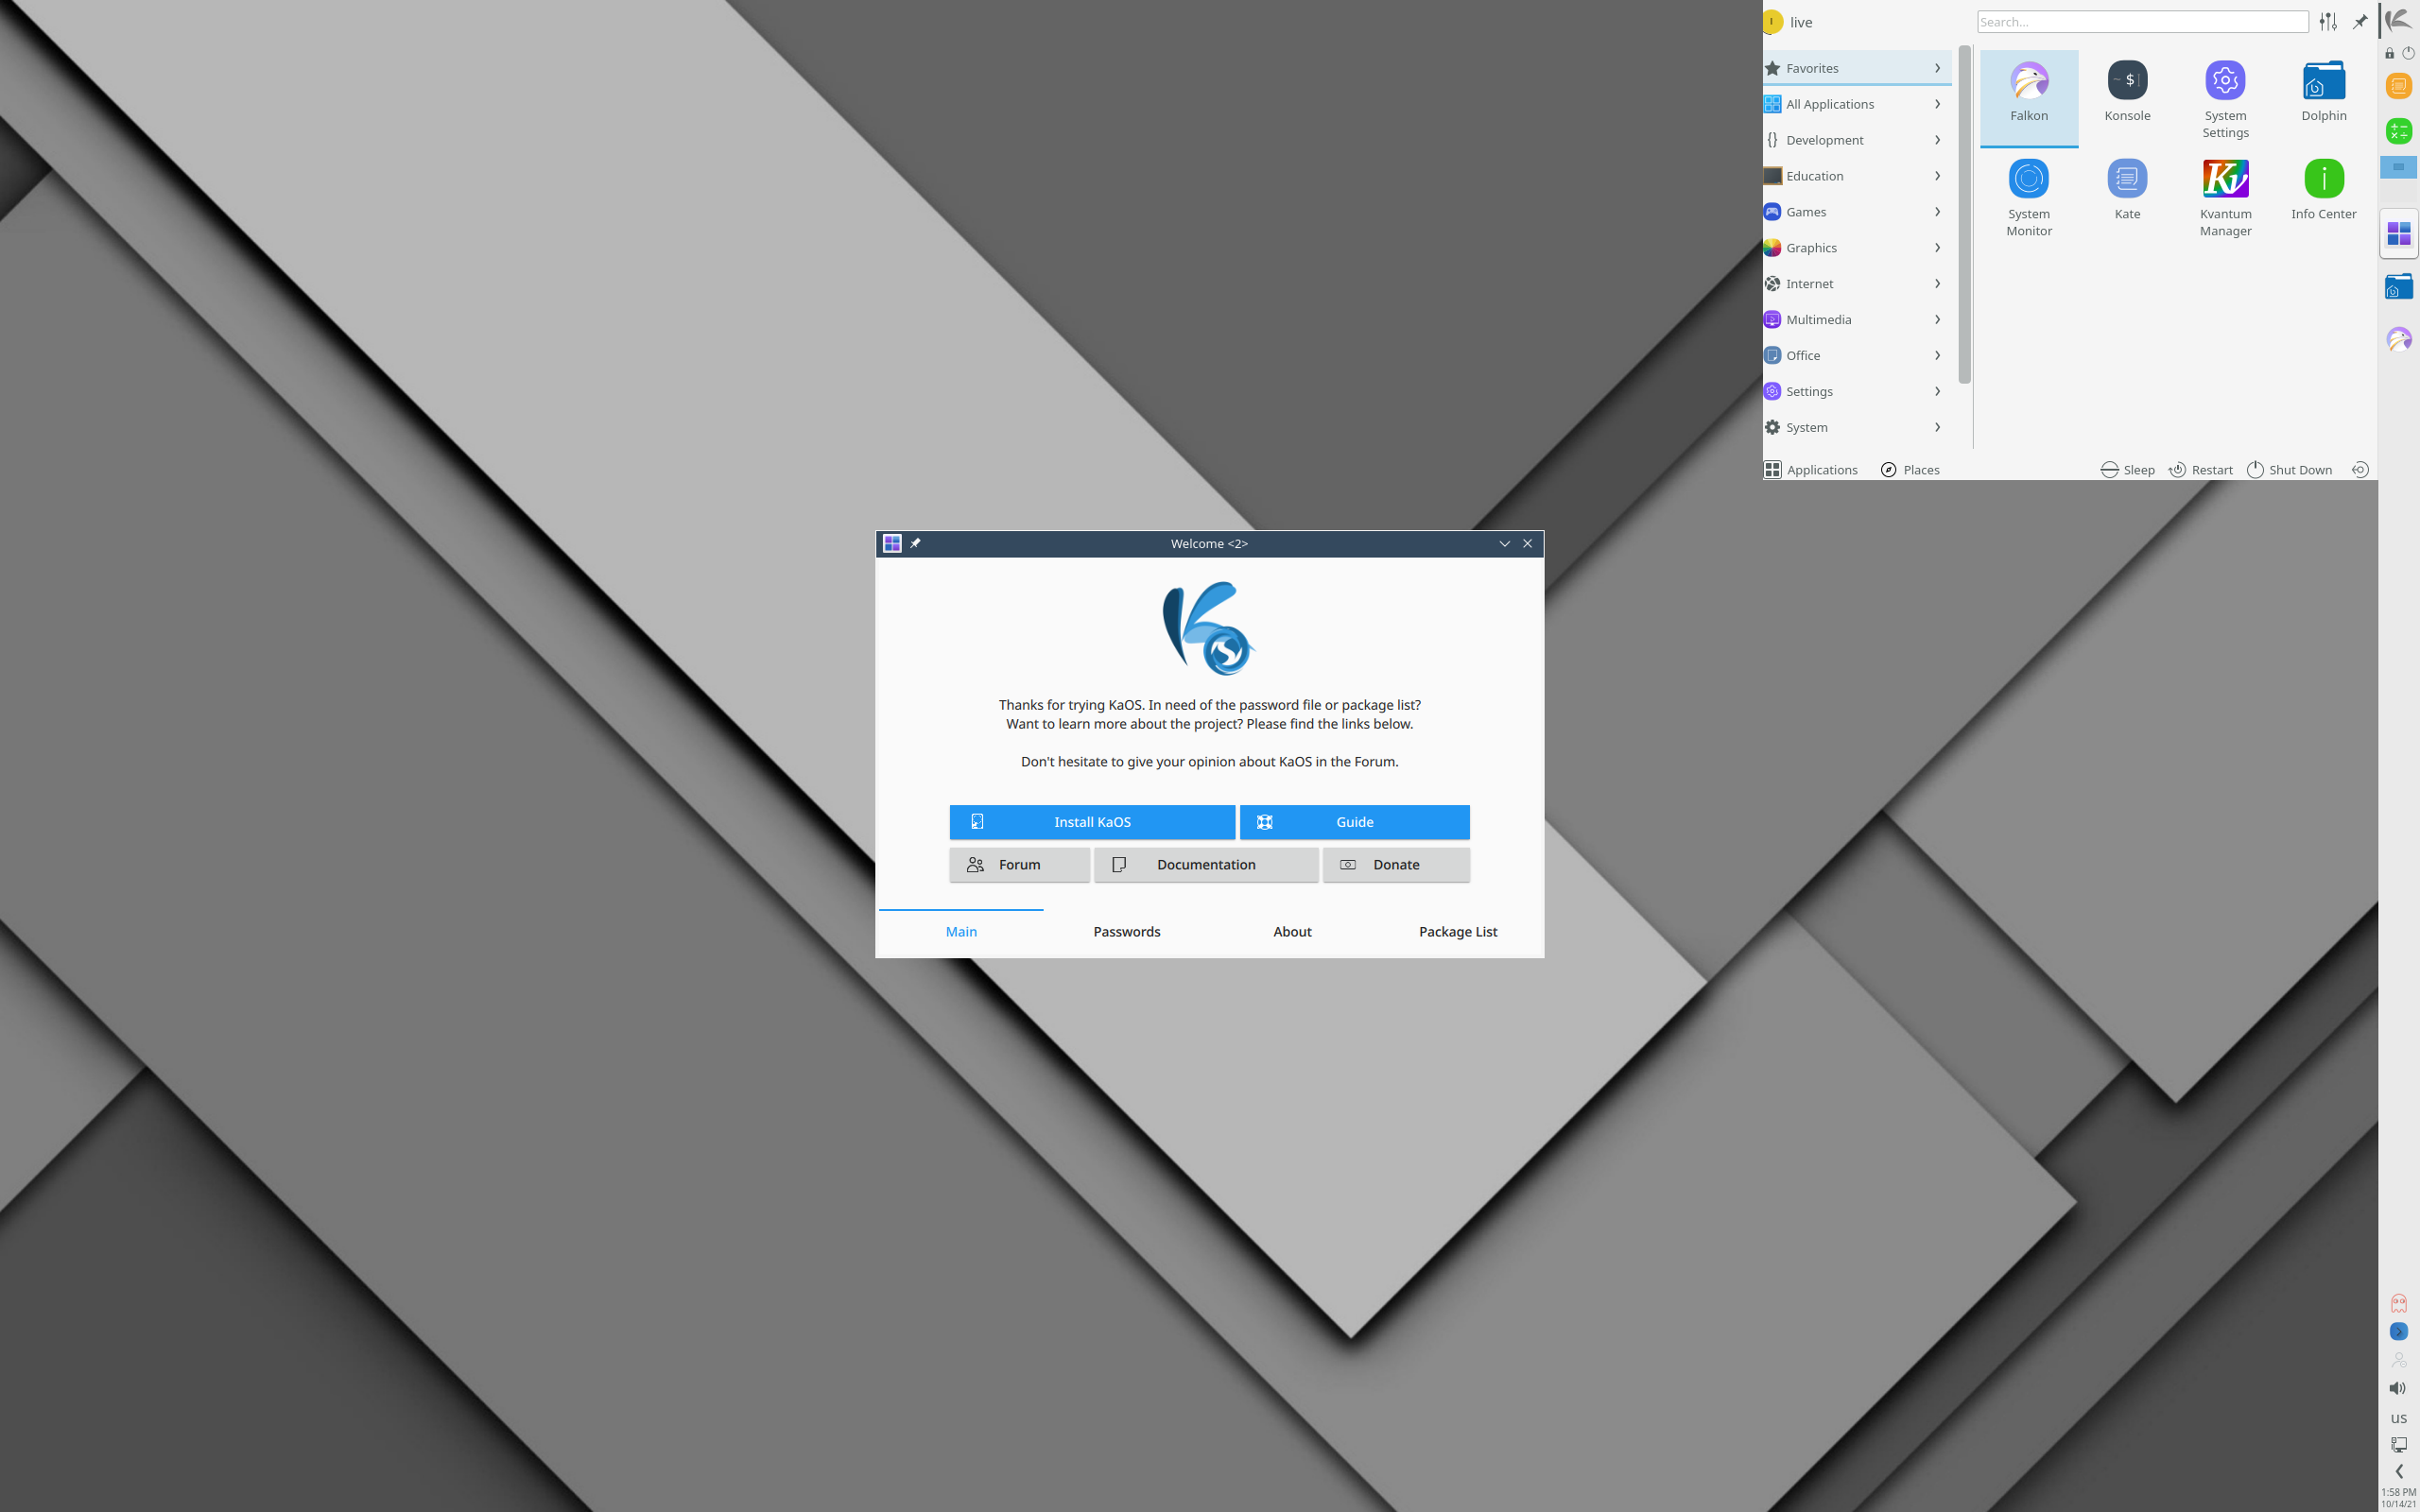Viewport: 2420px width, 1512px height.
Task: Switch to the About tab
Action: 1292,931
